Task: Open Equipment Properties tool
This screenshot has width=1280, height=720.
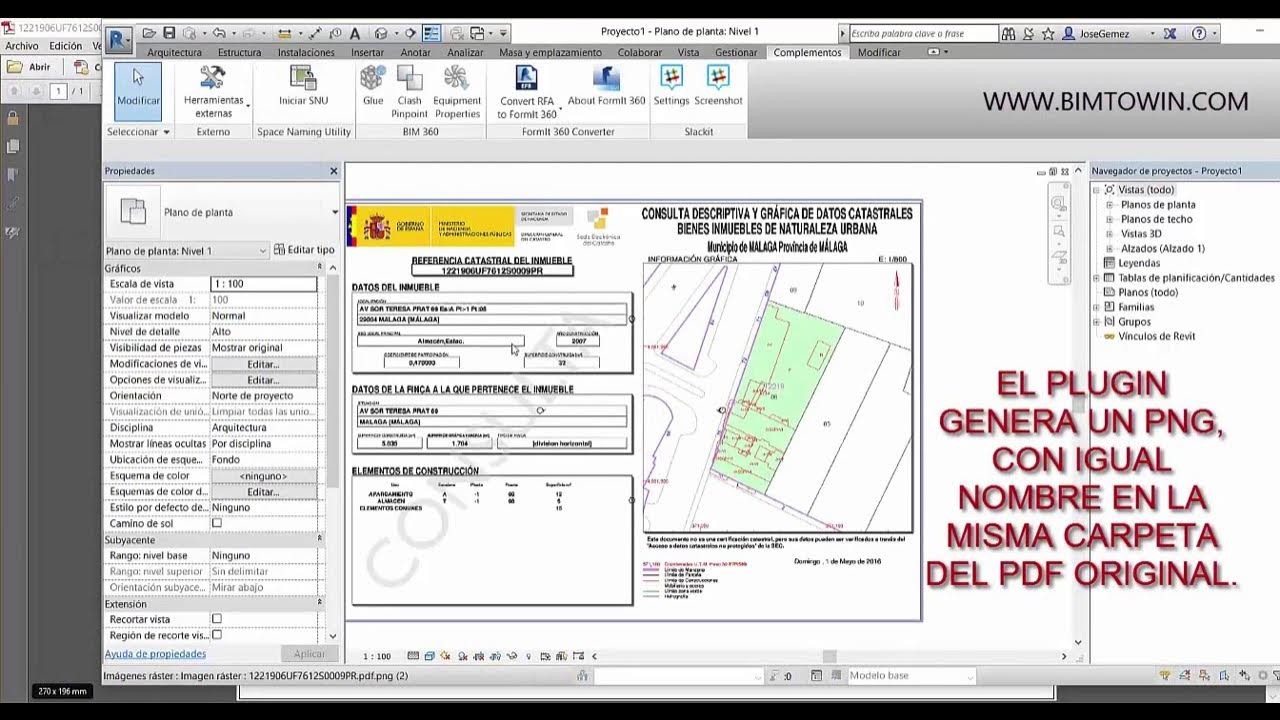Action: tap(457, 91)
